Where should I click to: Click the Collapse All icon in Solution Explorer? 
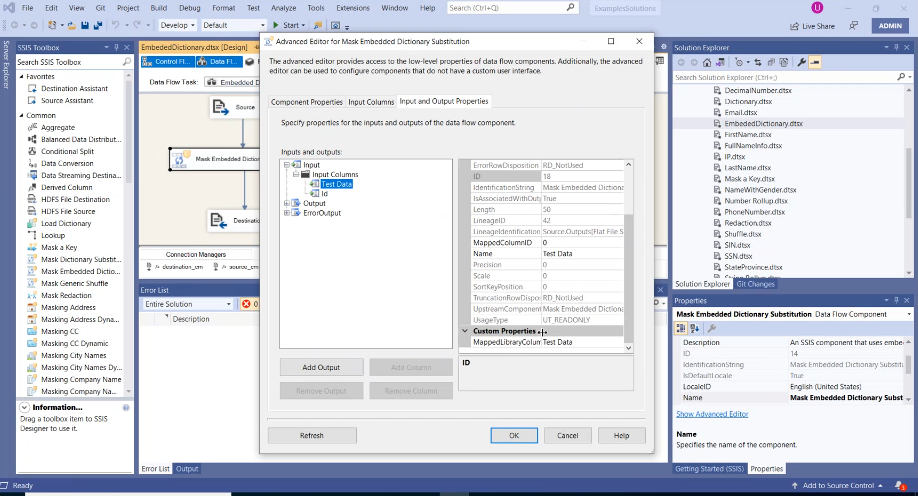[x=771, y=62]
